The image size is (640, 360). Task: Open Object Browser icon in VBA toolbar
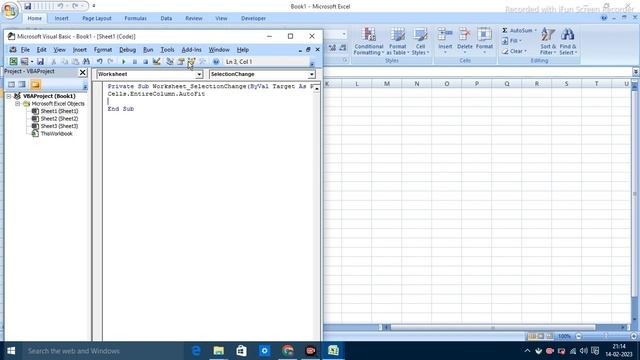point(191,62)
